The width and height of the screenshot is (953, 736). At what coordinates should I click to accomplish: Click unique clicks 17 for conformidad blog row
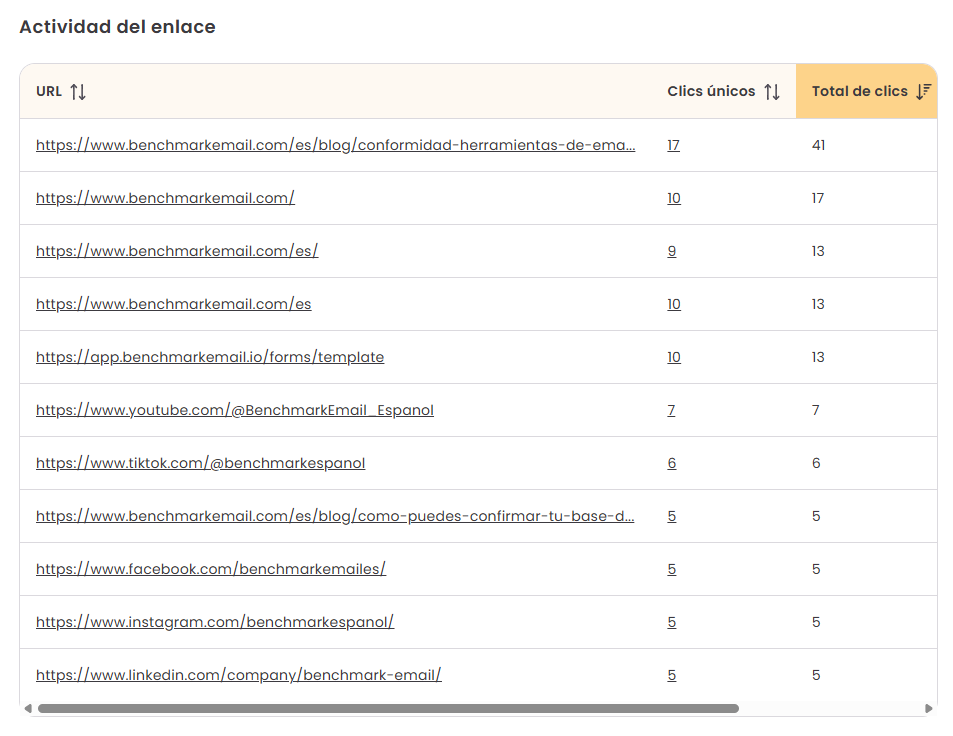pyautogui.click(x=673, y=145)
